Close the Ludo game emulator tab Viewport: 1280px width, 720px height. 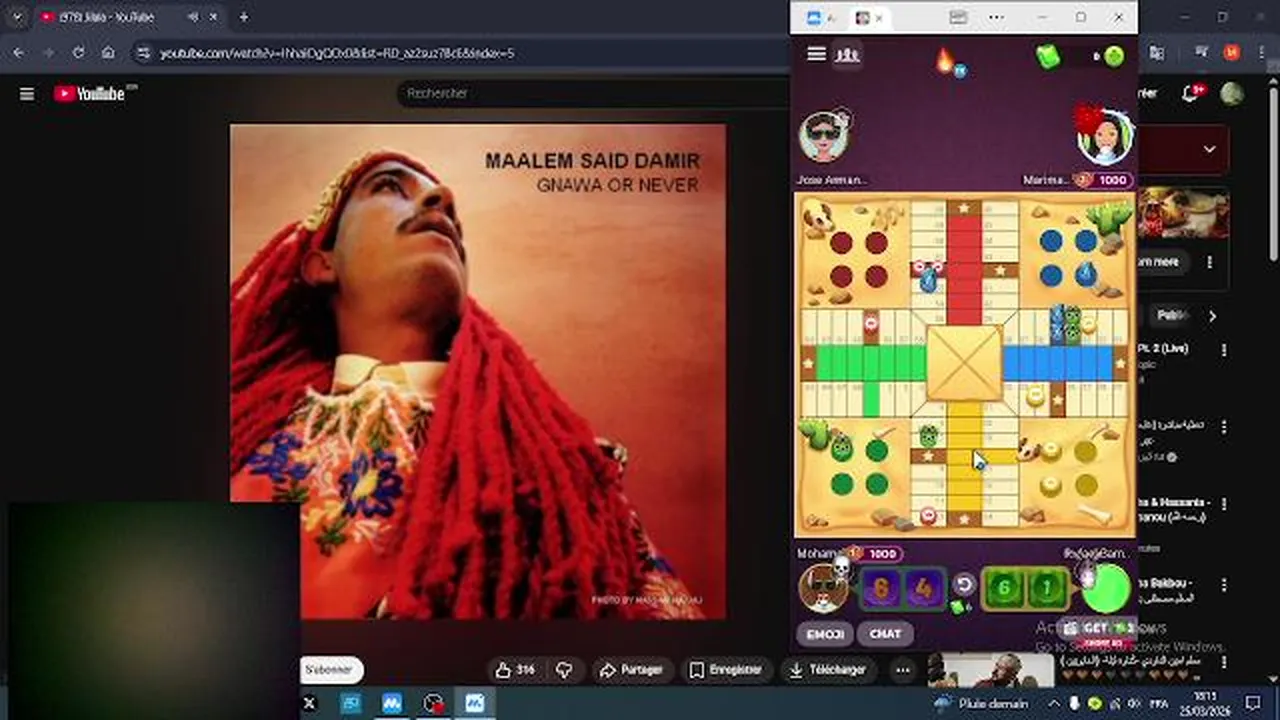[880, 18]
